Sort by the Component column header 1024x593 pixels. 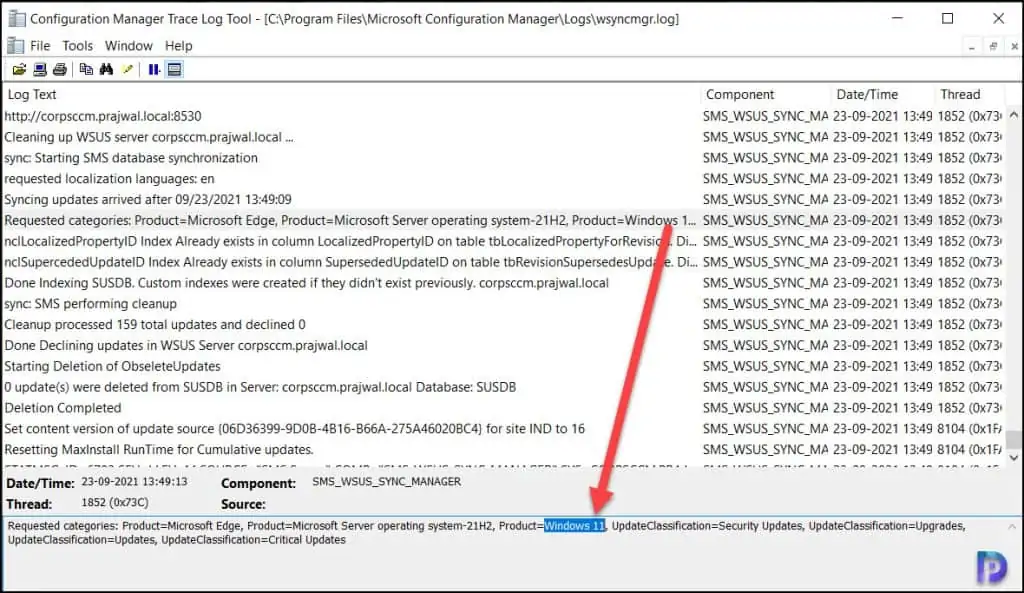pyautogui.click(x=766, y=94)
